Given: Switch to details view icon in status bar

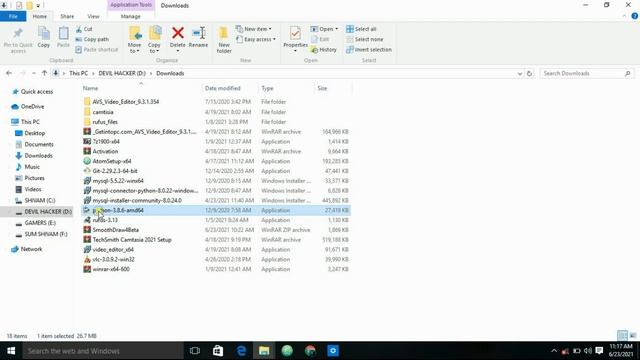Looking at the screenshot, I should 622,336.
